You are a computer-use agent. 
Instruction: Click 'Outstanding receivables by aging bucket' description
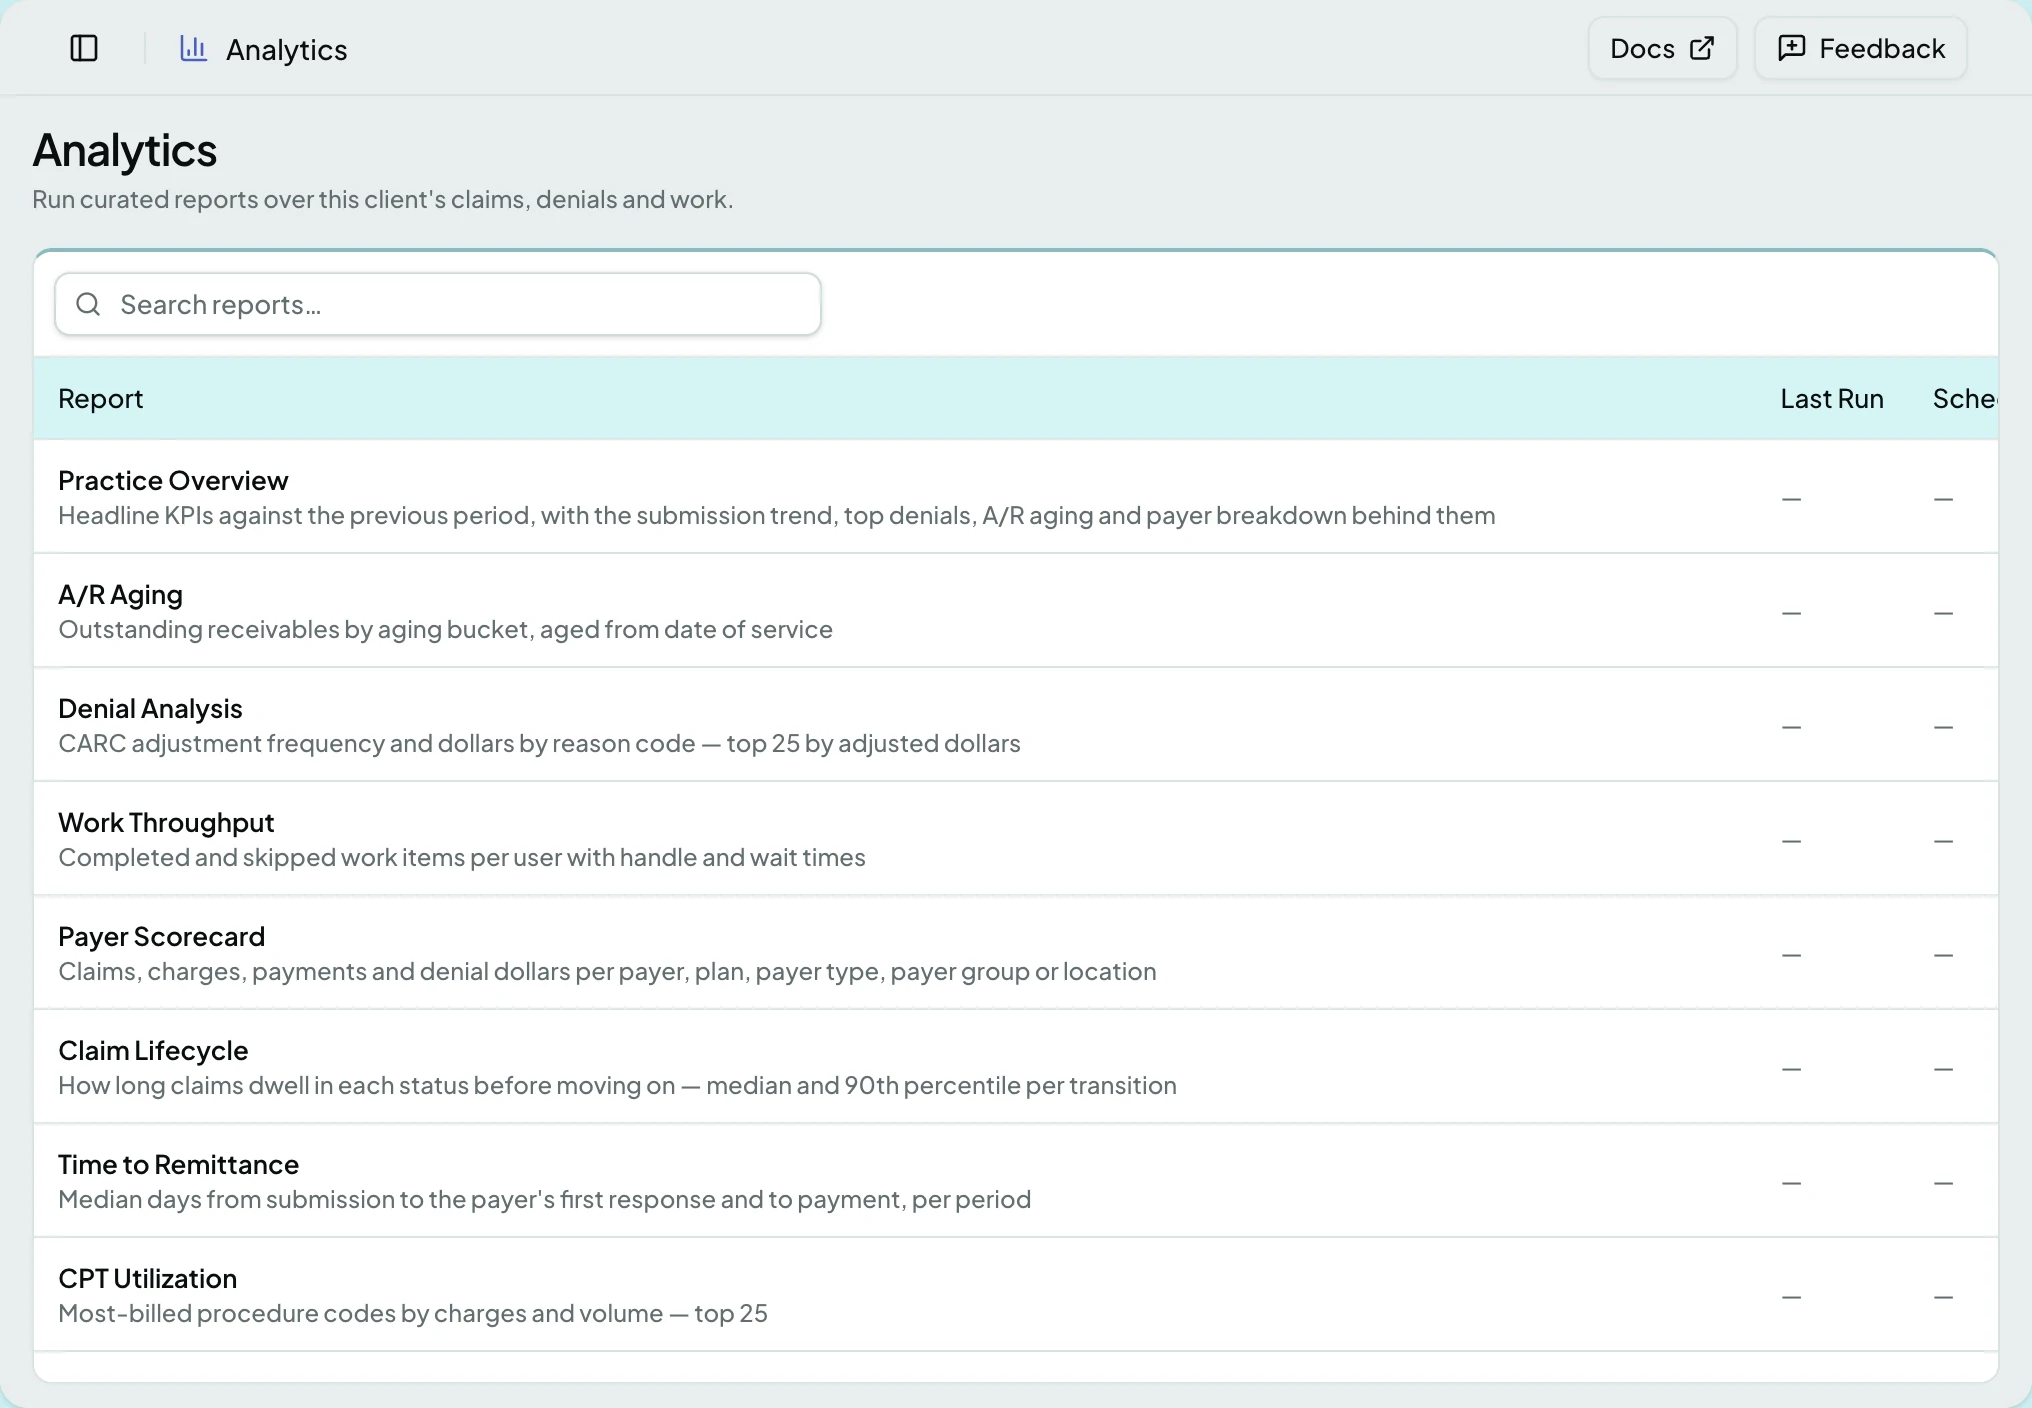point(445,629)
